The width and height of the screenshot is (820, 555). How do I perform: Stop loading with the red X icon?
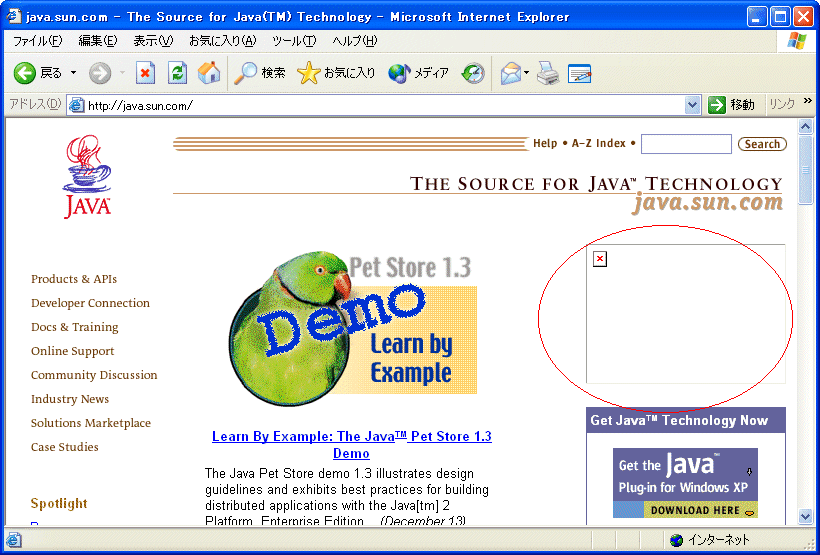click(145, 73)
